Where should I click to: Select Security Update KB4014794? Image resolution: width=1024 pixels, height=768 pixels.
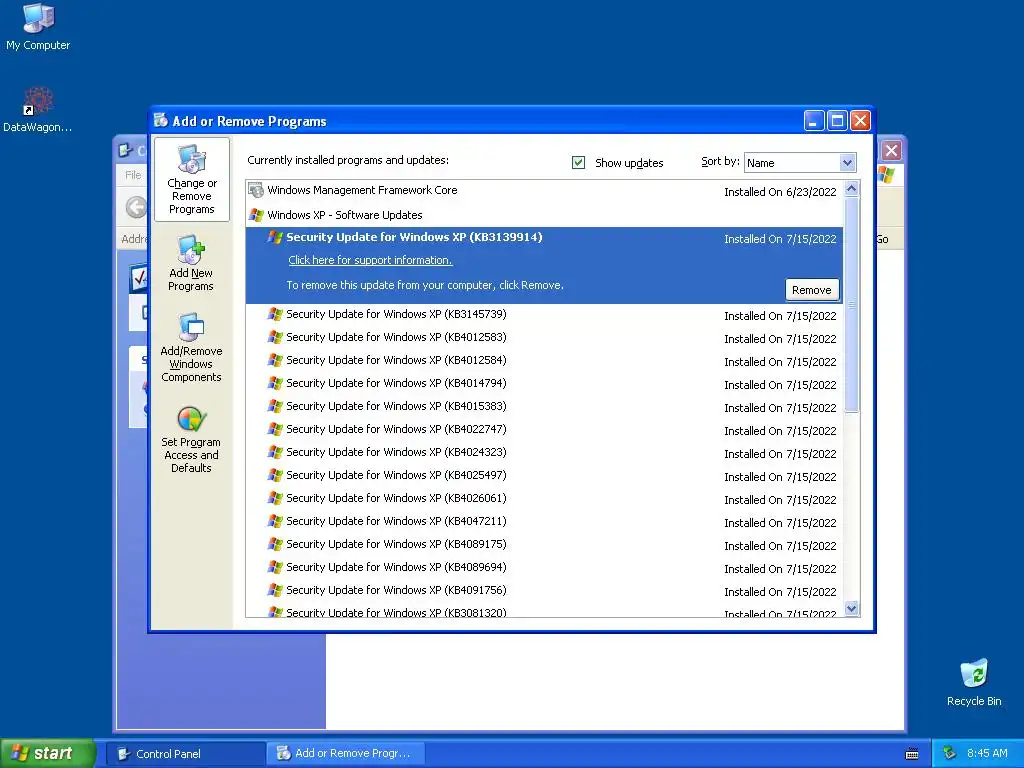click(544, 383)
